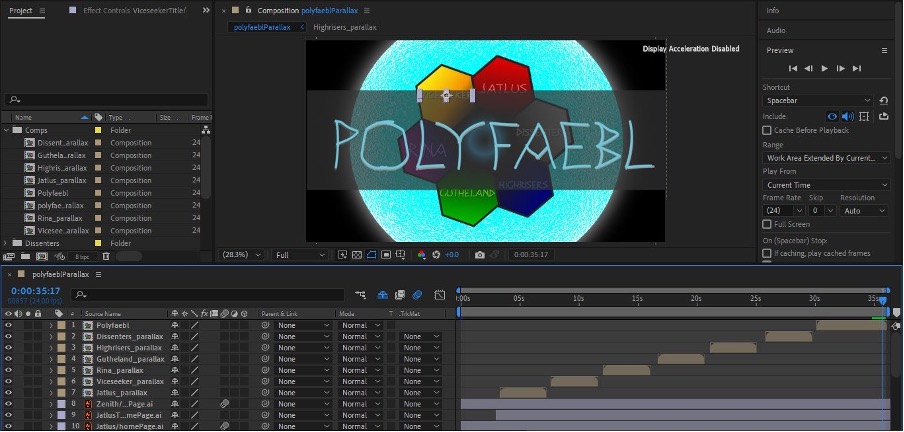Click the project panel search field
This screenshot has width=904, height=432.
coord(105,99)
